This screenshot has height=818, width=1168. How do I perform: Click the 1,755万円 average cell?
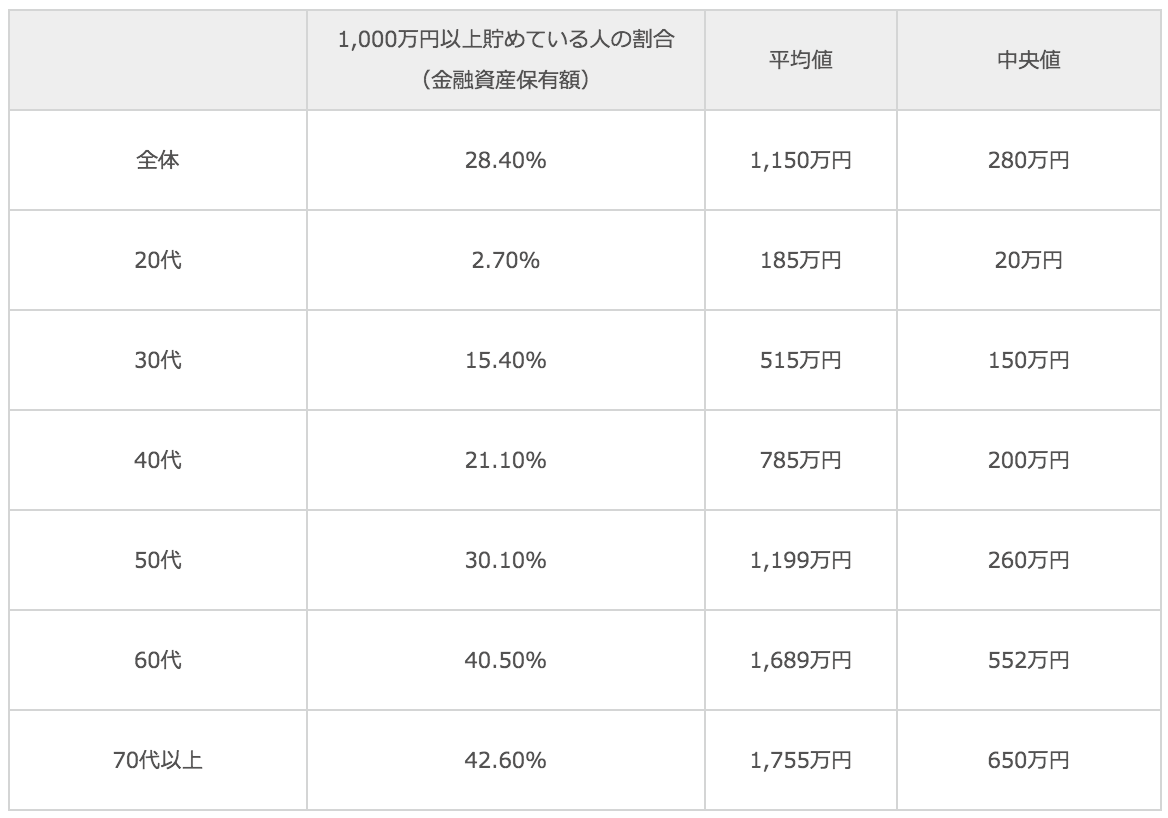coord(800,760)
